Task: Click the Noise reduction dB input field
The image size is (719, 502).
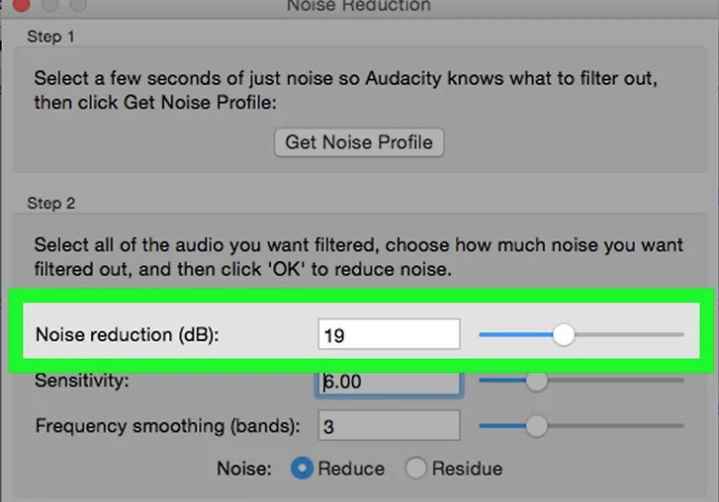Action: click(389, 334)
